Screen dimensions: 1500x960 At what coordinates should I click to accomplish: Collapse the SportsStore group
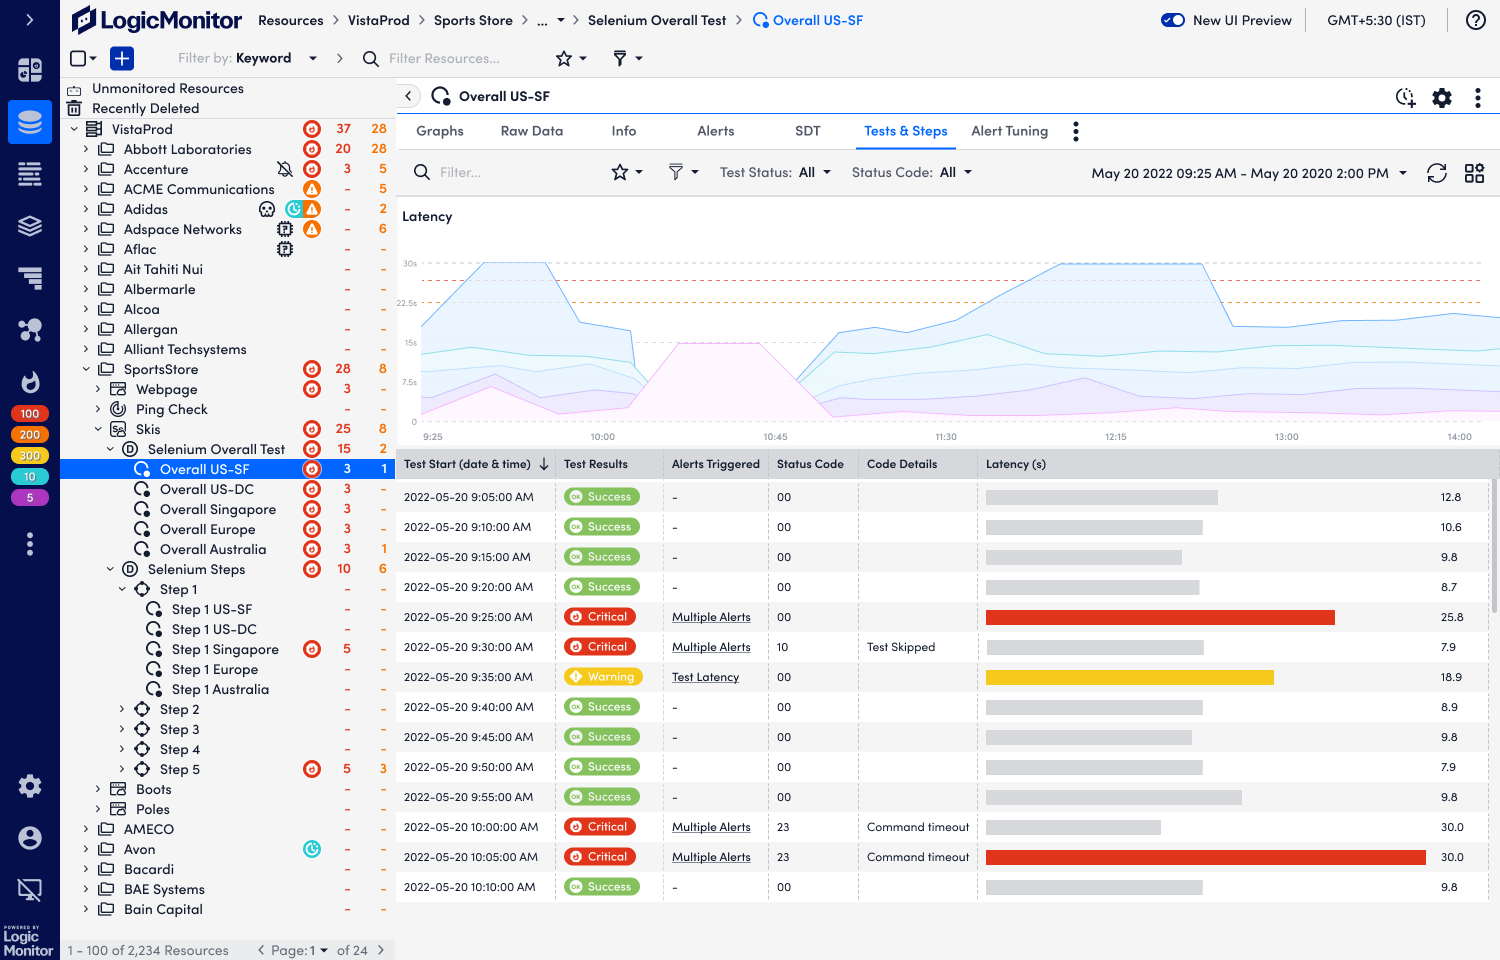[x=86, y=369]
